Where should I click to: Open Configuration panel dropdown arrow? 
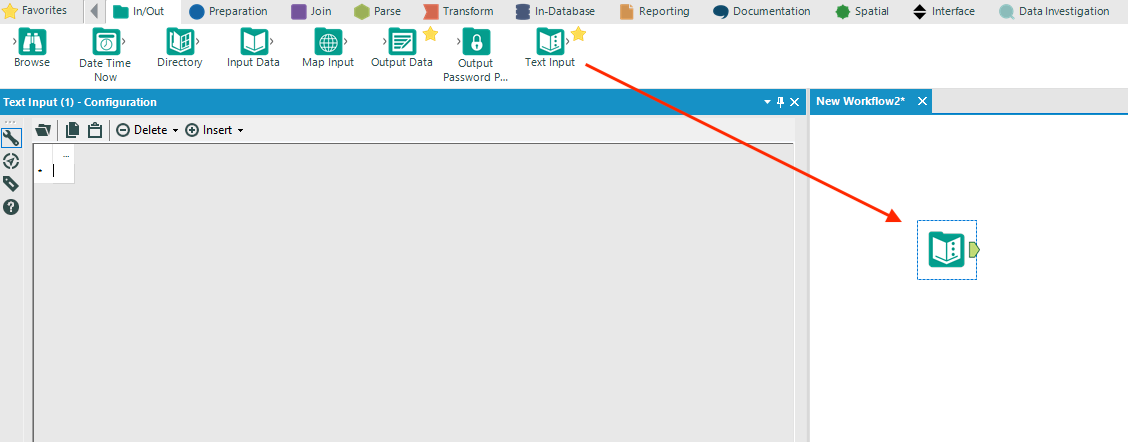click(767, 103)
